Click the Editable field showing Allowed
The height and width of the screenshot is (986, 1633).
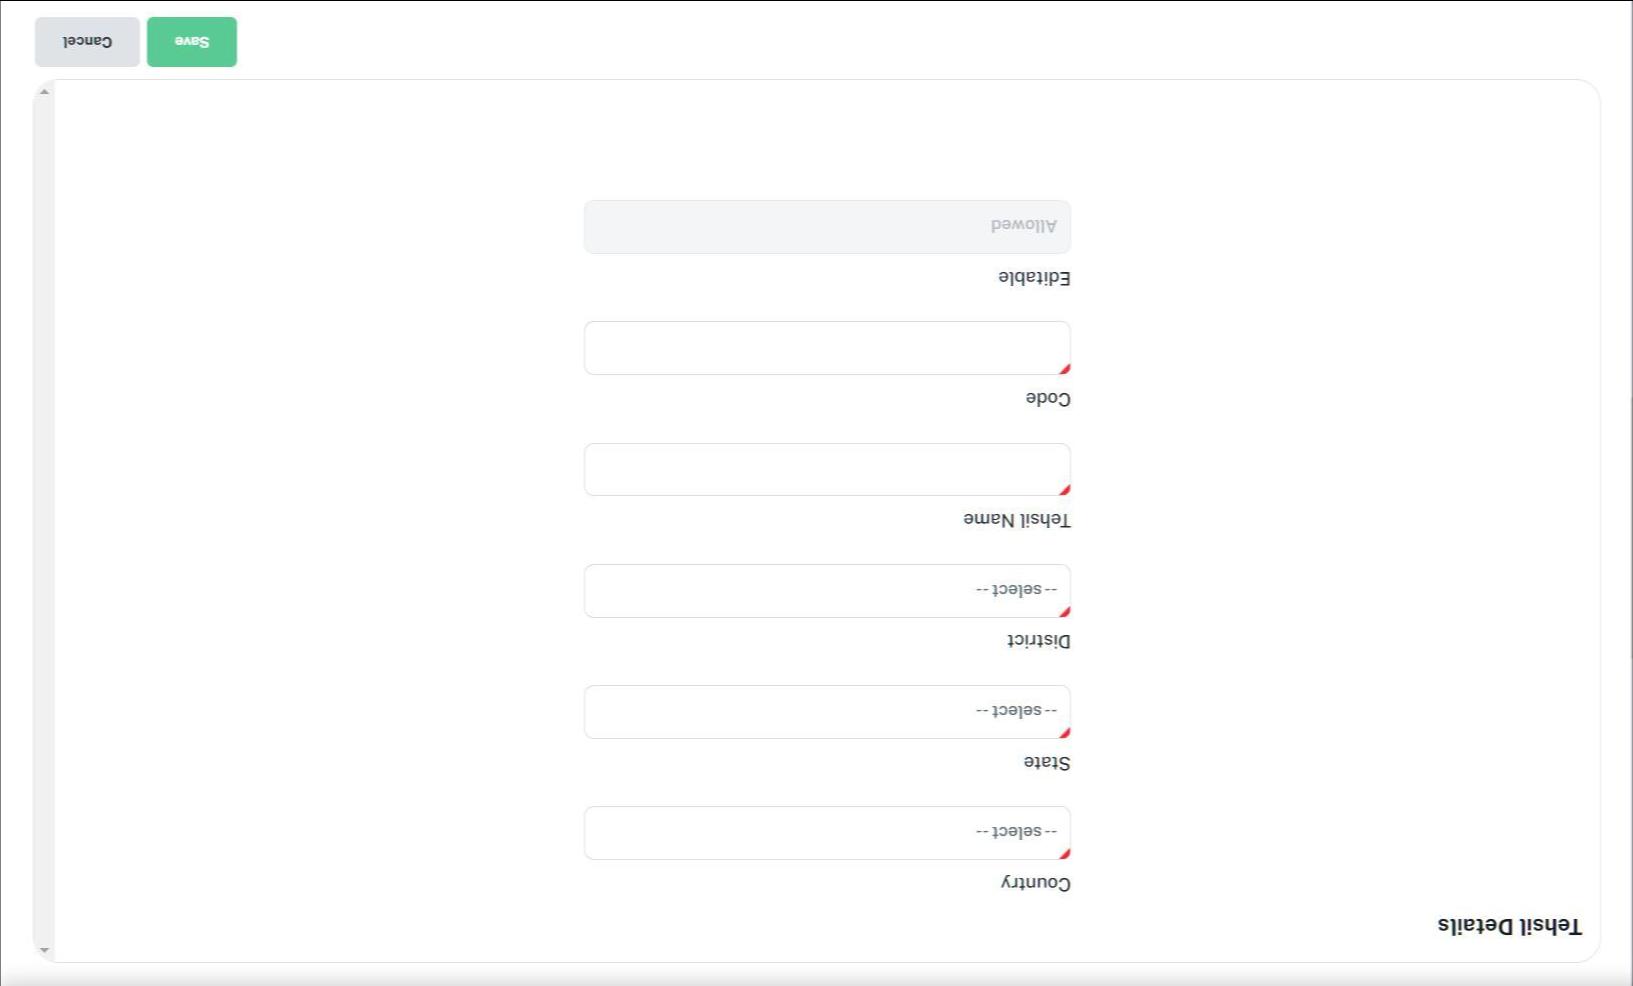click(827, 227)
